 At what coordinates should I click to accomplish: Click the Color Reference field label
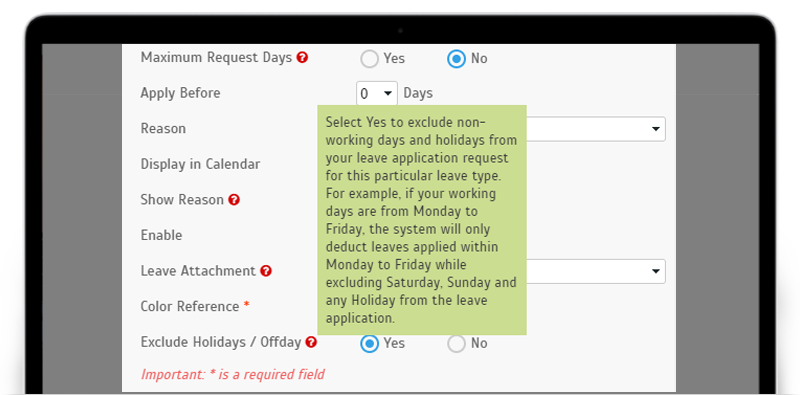coord(190,306)
